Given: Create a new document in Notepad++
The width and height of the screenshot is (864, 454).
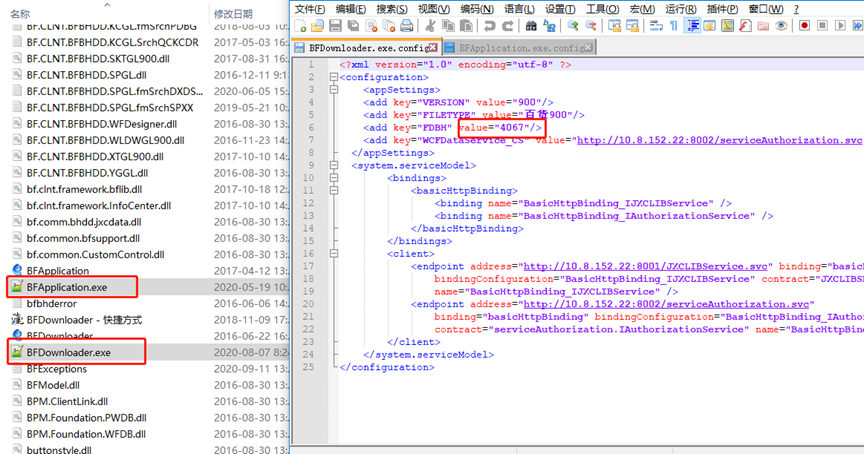Looking at the screenshot, I should pyautogui.click(x=300, y=25).
